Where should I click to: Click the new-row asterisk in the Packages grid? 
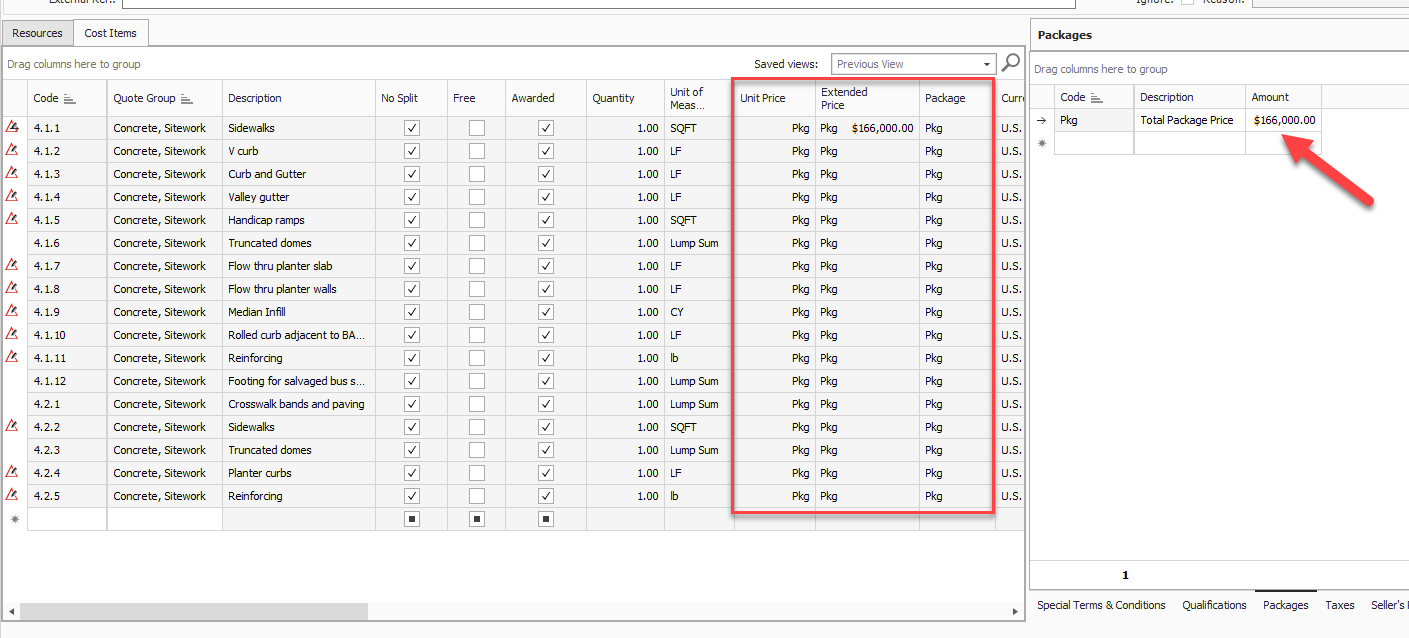(1041, 143)
